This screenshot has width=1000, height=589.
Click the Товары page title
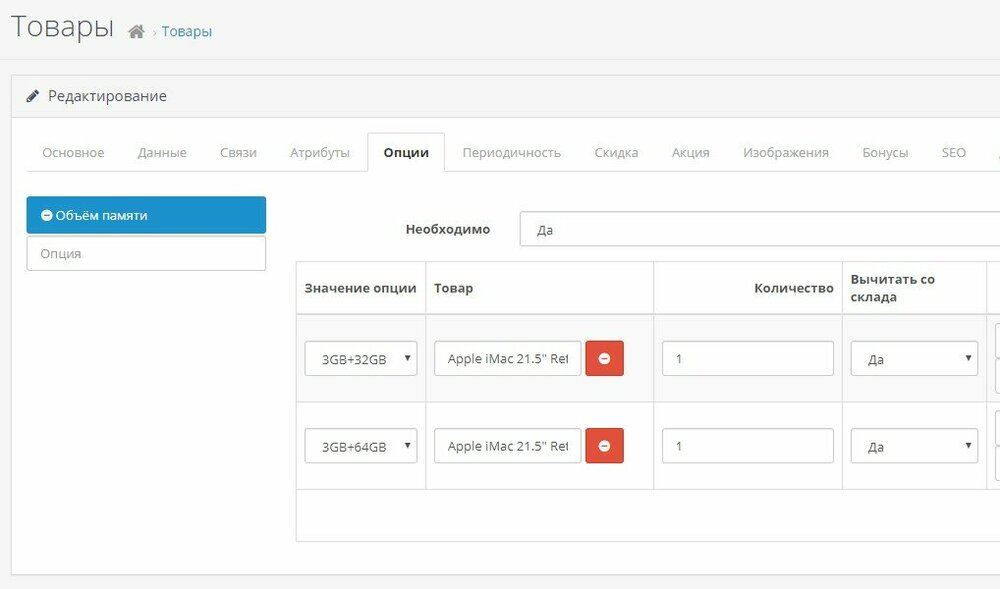(x=62, y=27)
